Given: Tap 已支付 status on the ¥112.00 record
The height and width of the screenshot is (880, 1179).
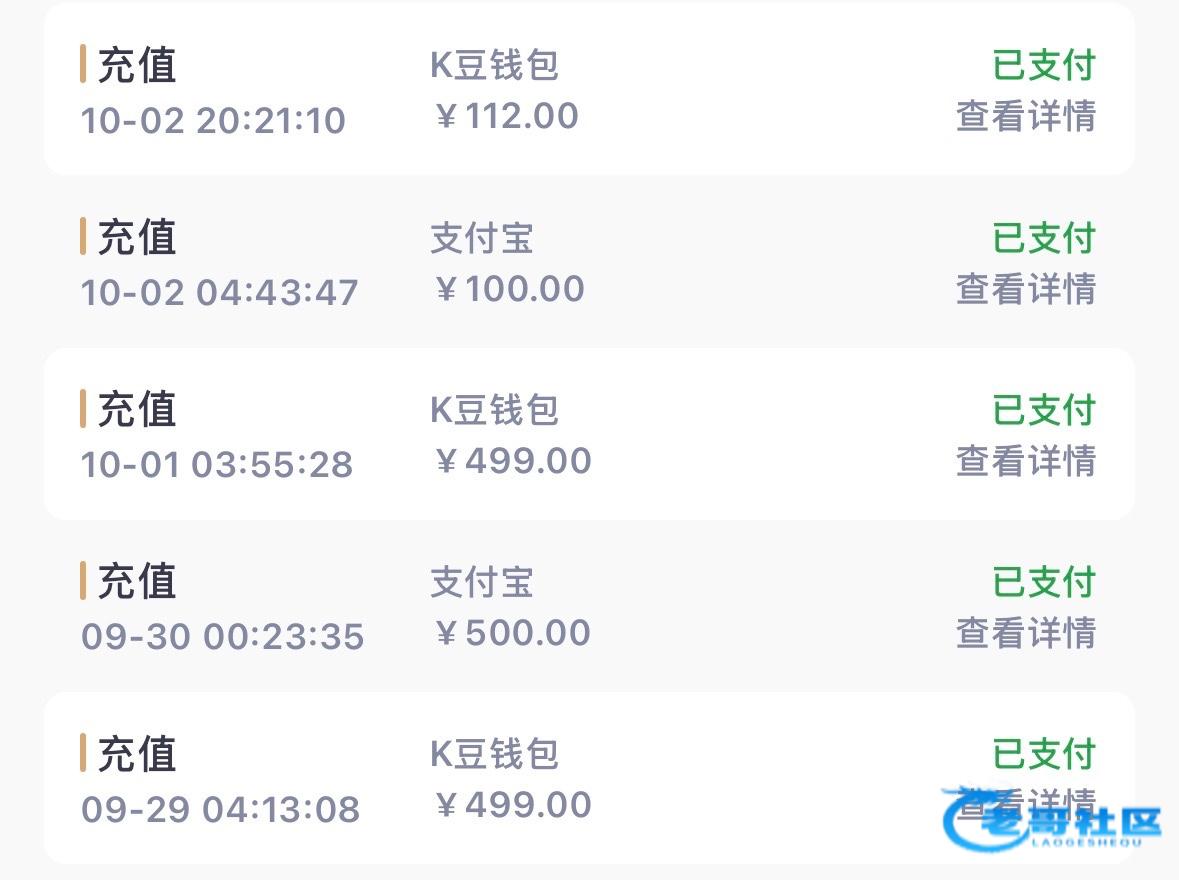Looking at the screenshot, I should pos(1043,66).
